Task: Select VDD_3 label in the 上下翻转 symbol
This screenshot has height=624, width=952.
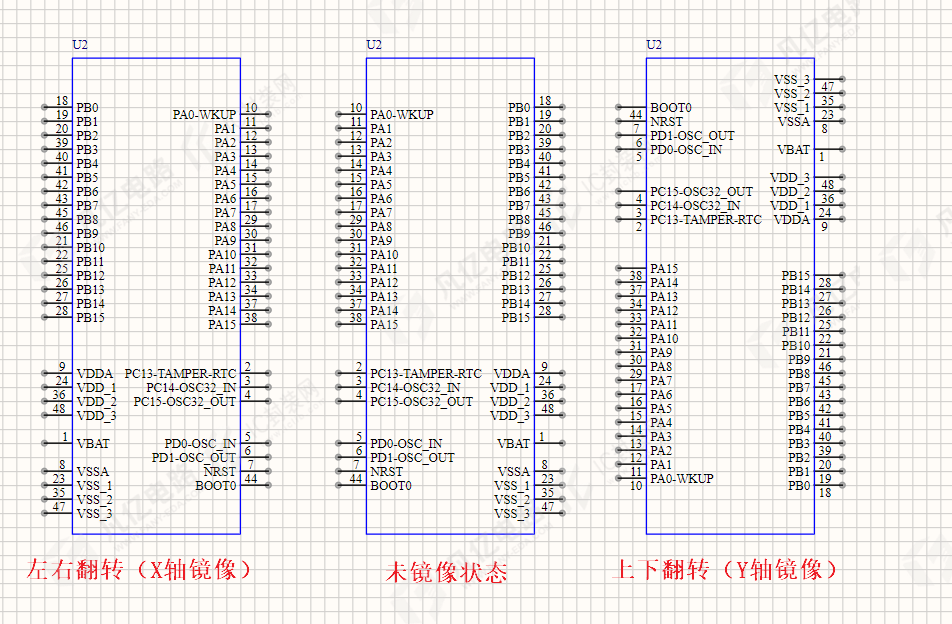Action: (790, 178)
